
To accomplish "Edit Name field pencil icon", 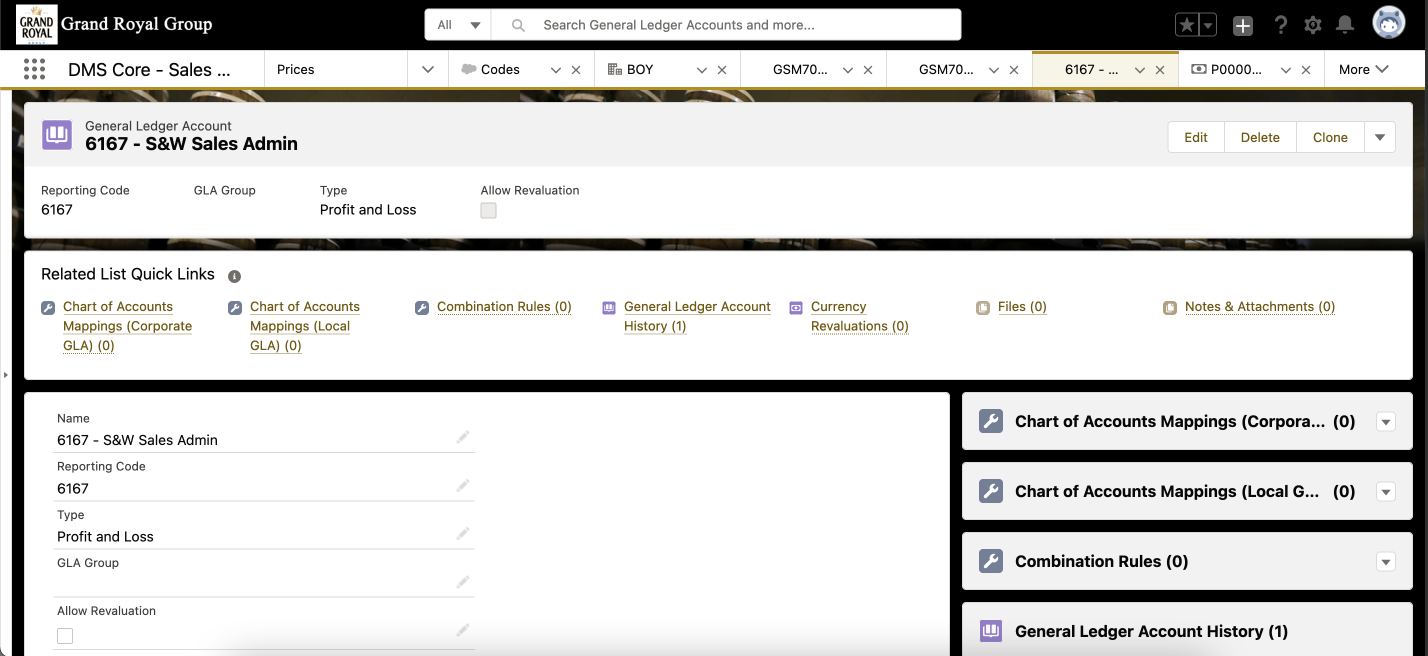I will coord(463,437).
